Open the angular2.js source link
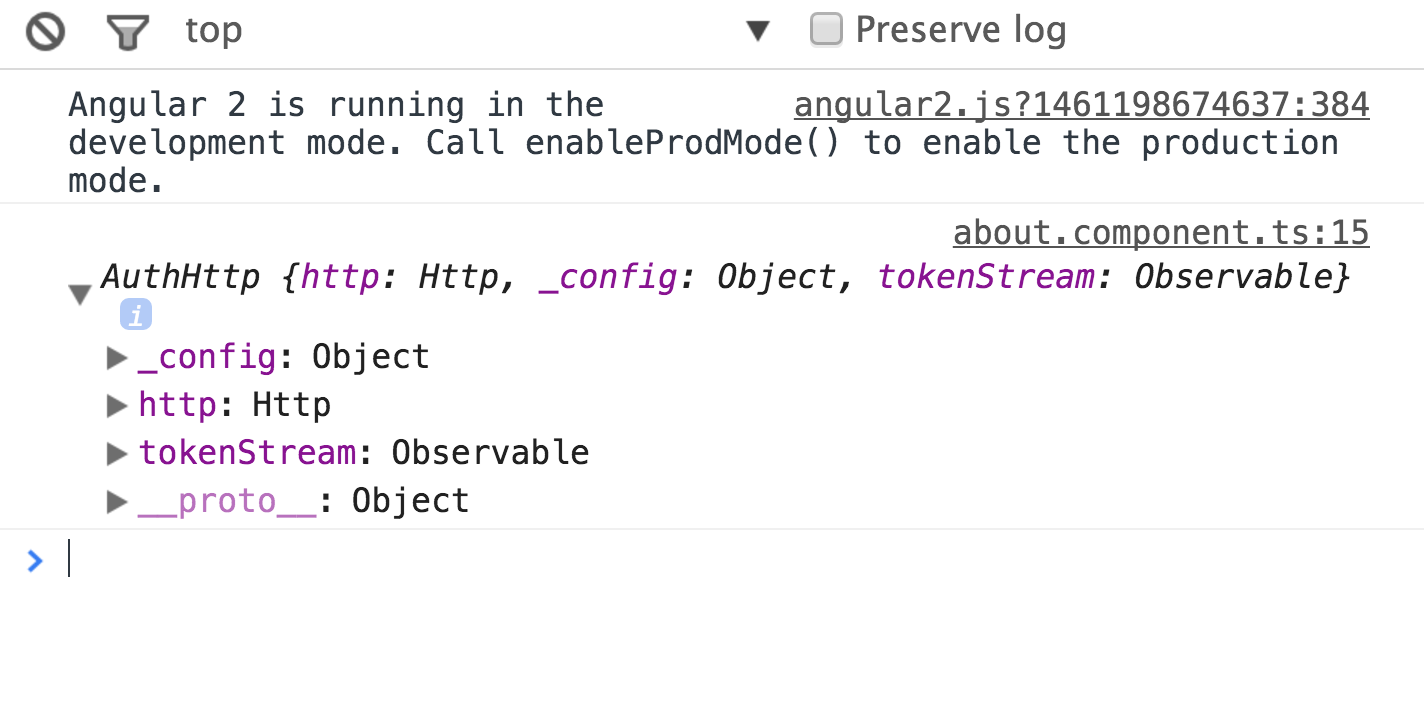The height and width of the screenshot is (716, 1424). tap(1081, 105)
